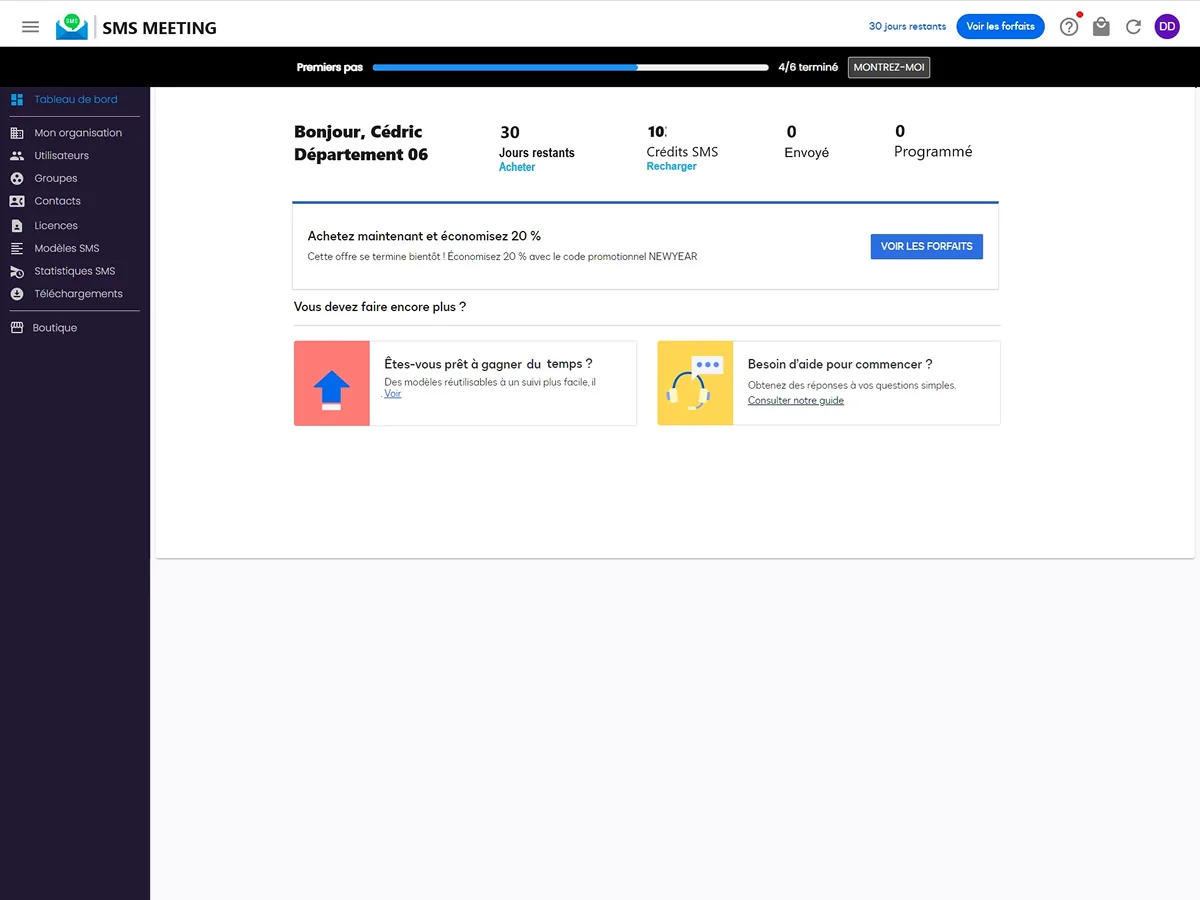
Task: Click blue VOIR LES FORFAITS promo button
Action: pos(927,246)
